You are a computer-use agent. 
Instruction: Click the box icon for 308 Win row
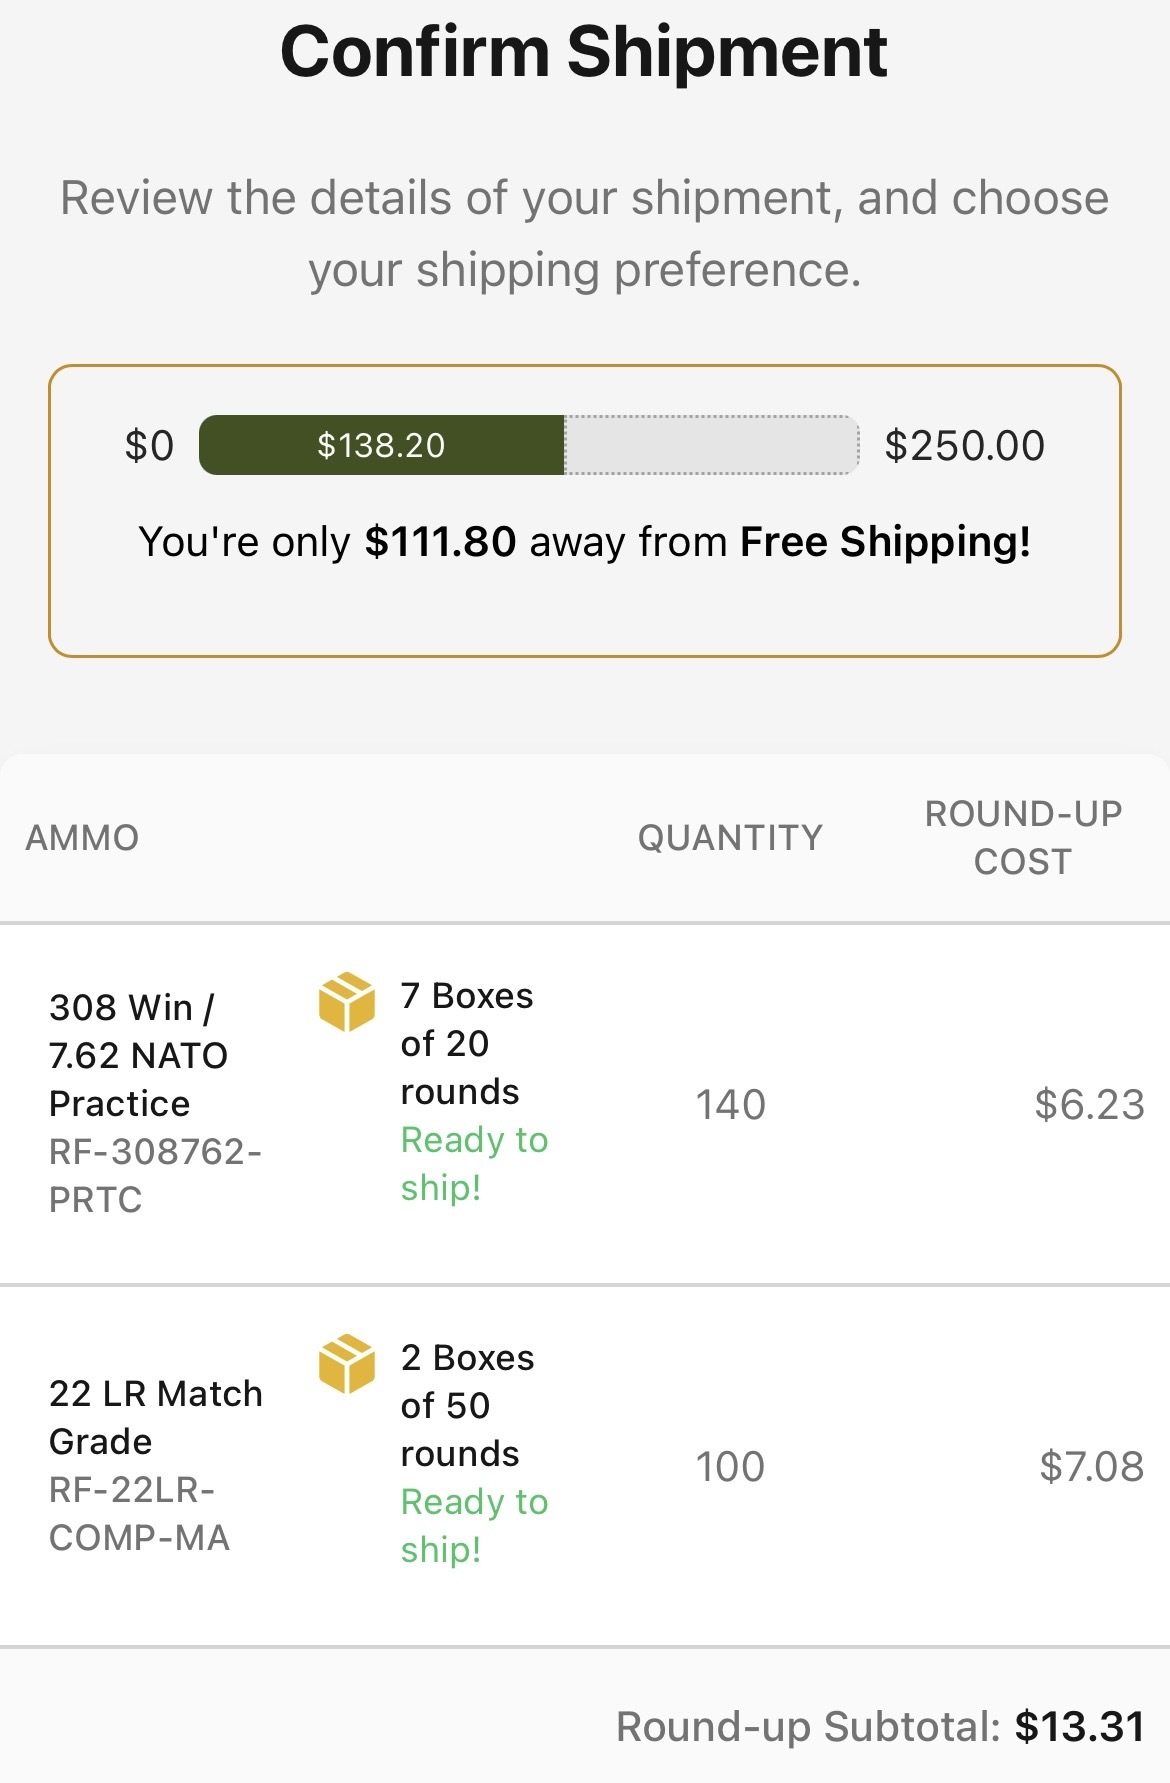346,1001
